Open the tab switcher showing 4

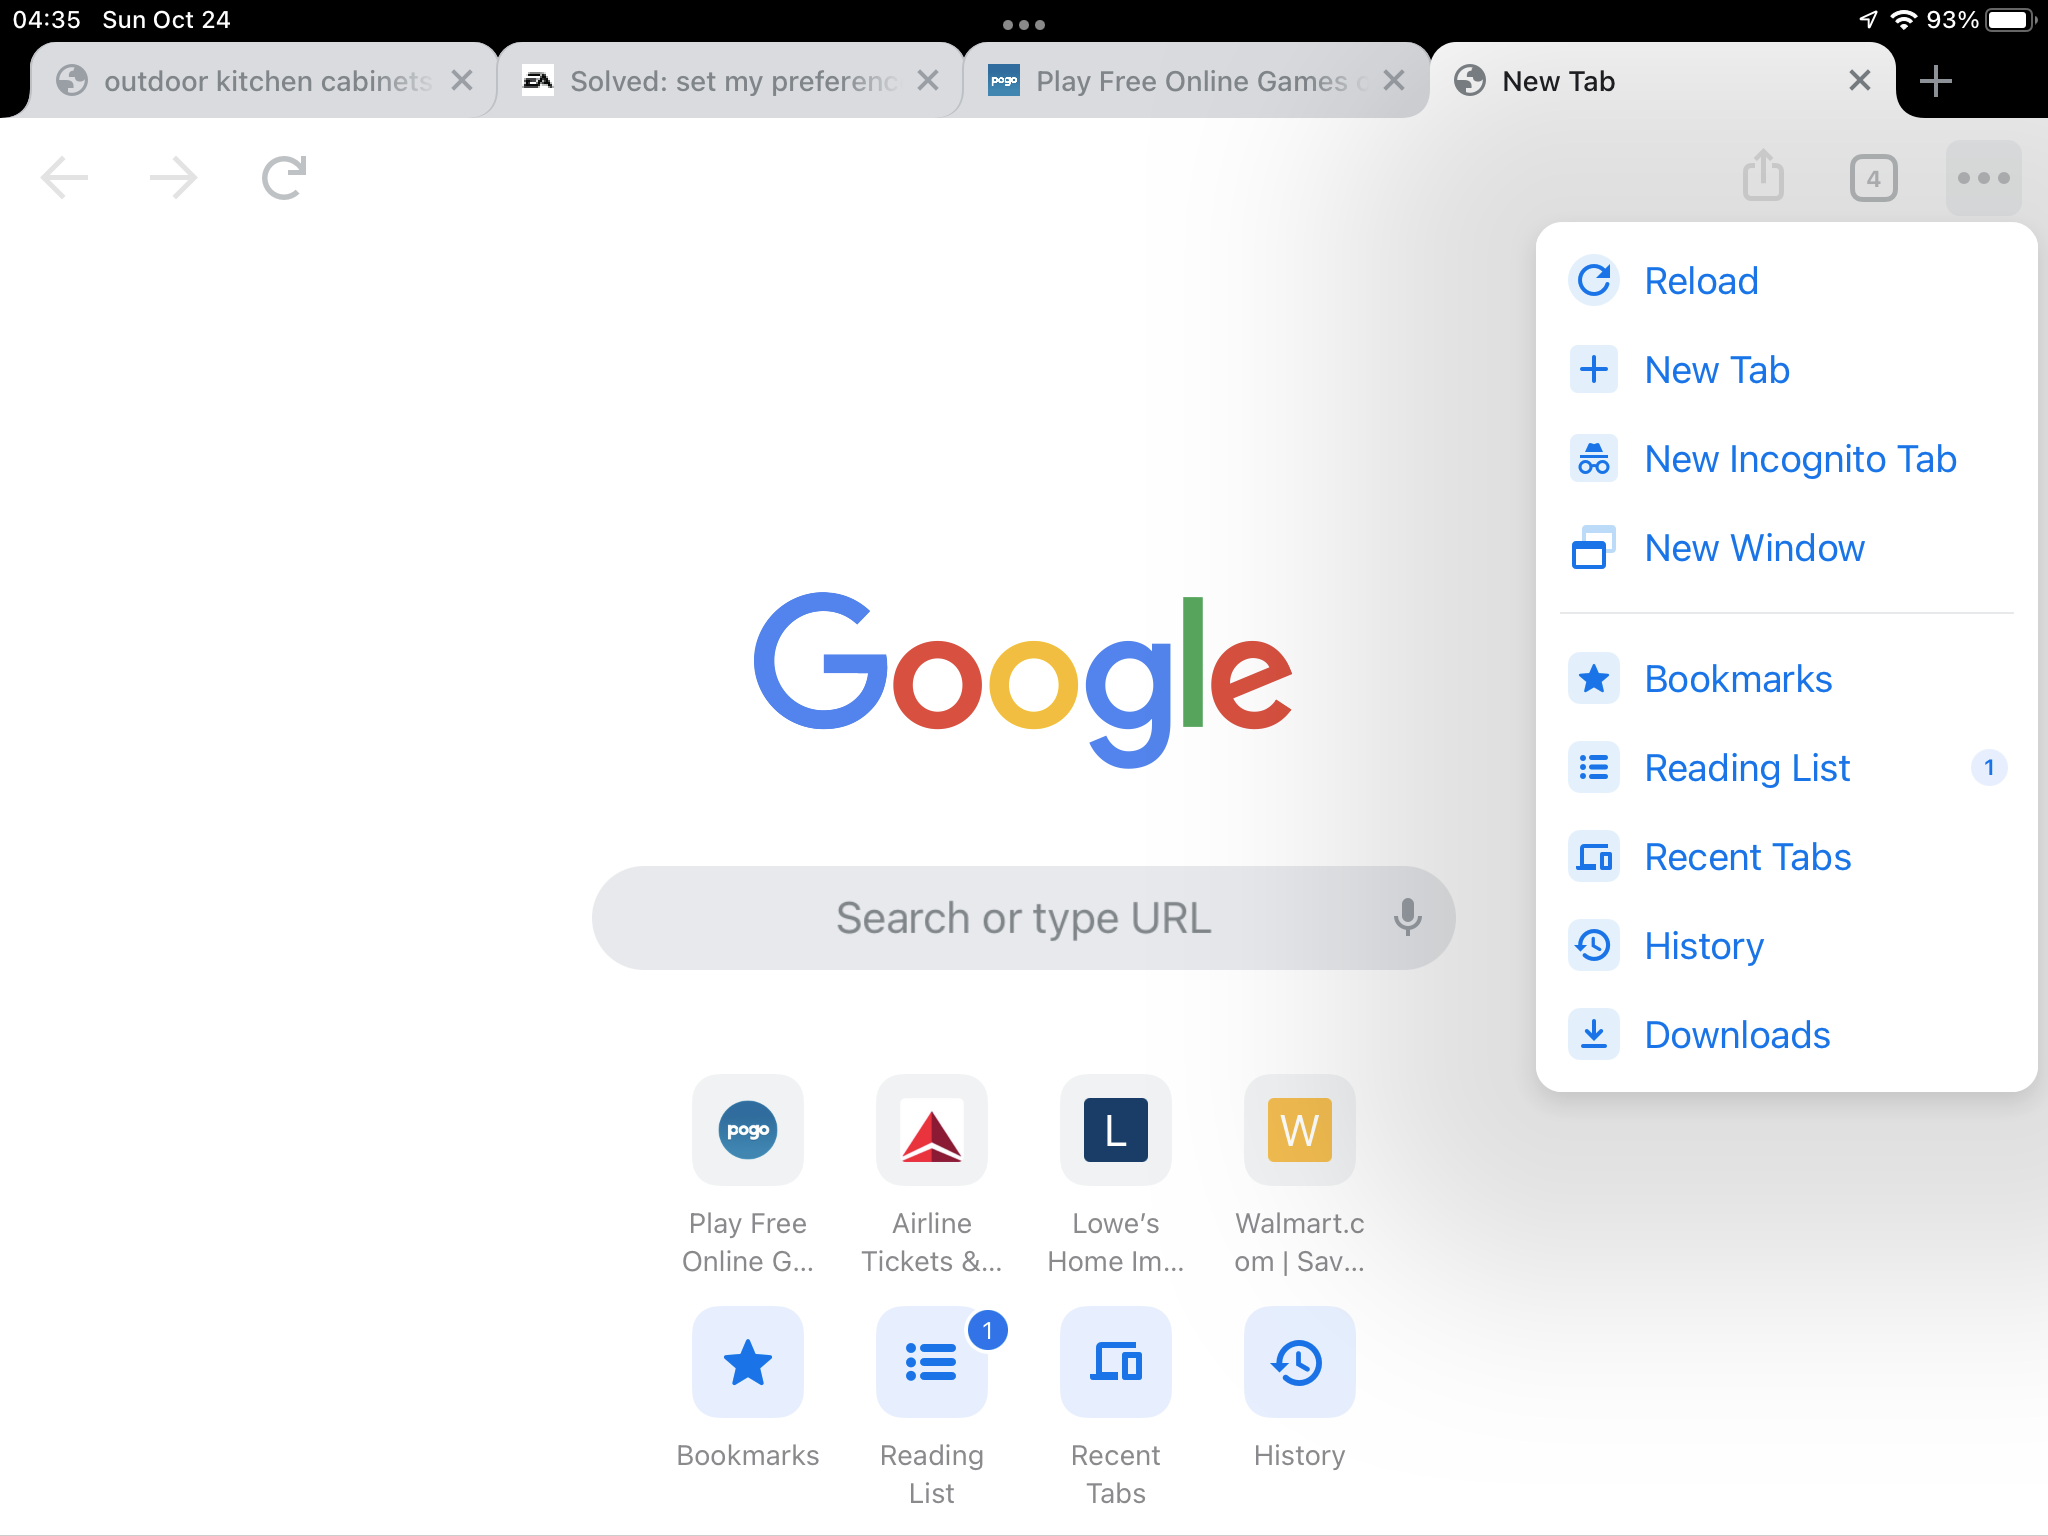tap(1873, 178)
